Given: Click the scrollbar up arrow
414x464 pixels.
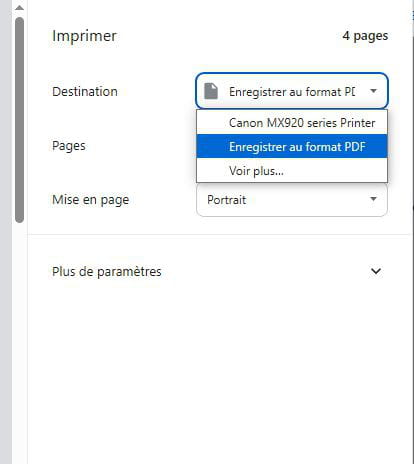Looking at the screenshot, I should [19, 7].
